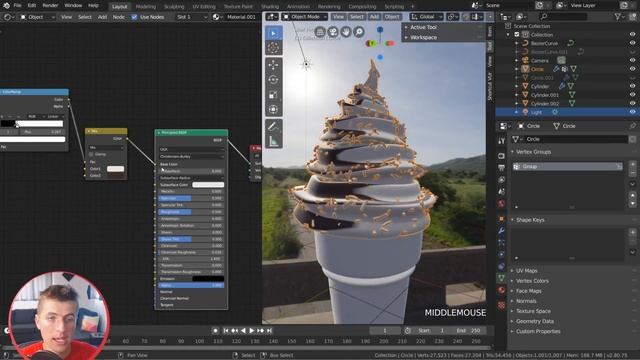Image resolution: width=640 pixels, height=360 pixels.
Task: Click the viewport header Select menu
Action: click(356, 17)
